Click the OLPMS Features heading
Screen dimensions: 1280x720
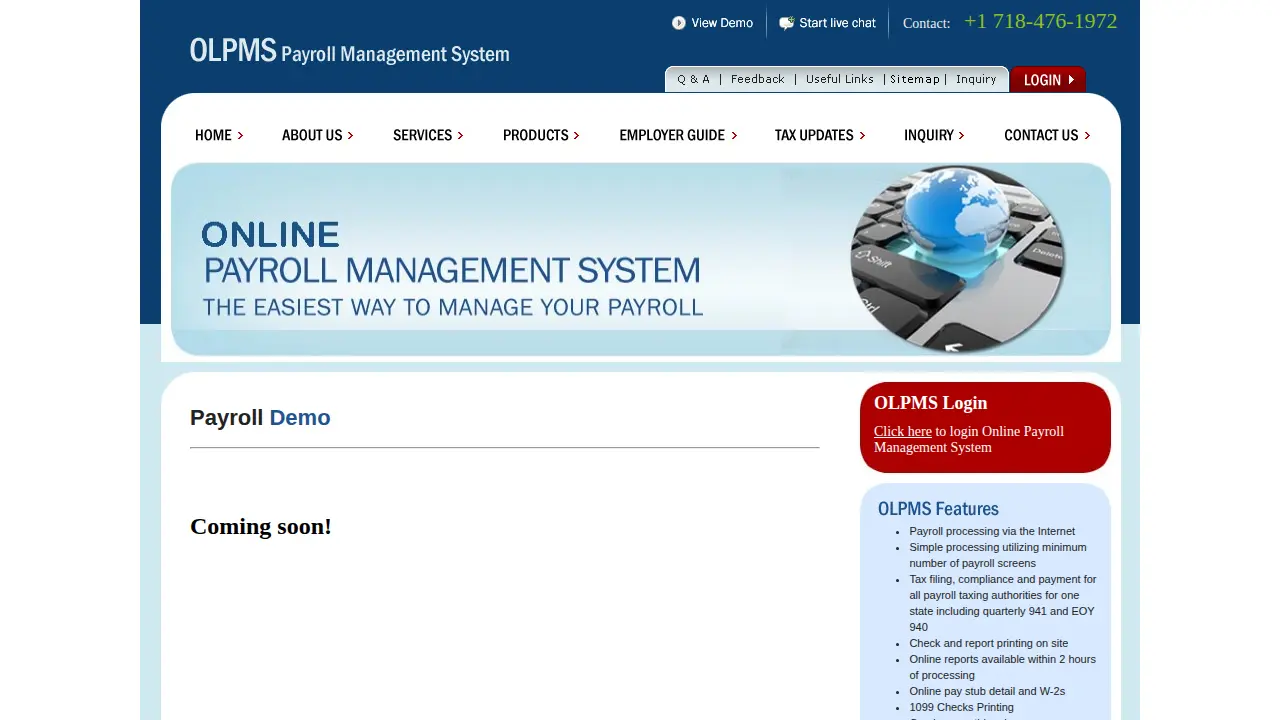click(938, 509)
